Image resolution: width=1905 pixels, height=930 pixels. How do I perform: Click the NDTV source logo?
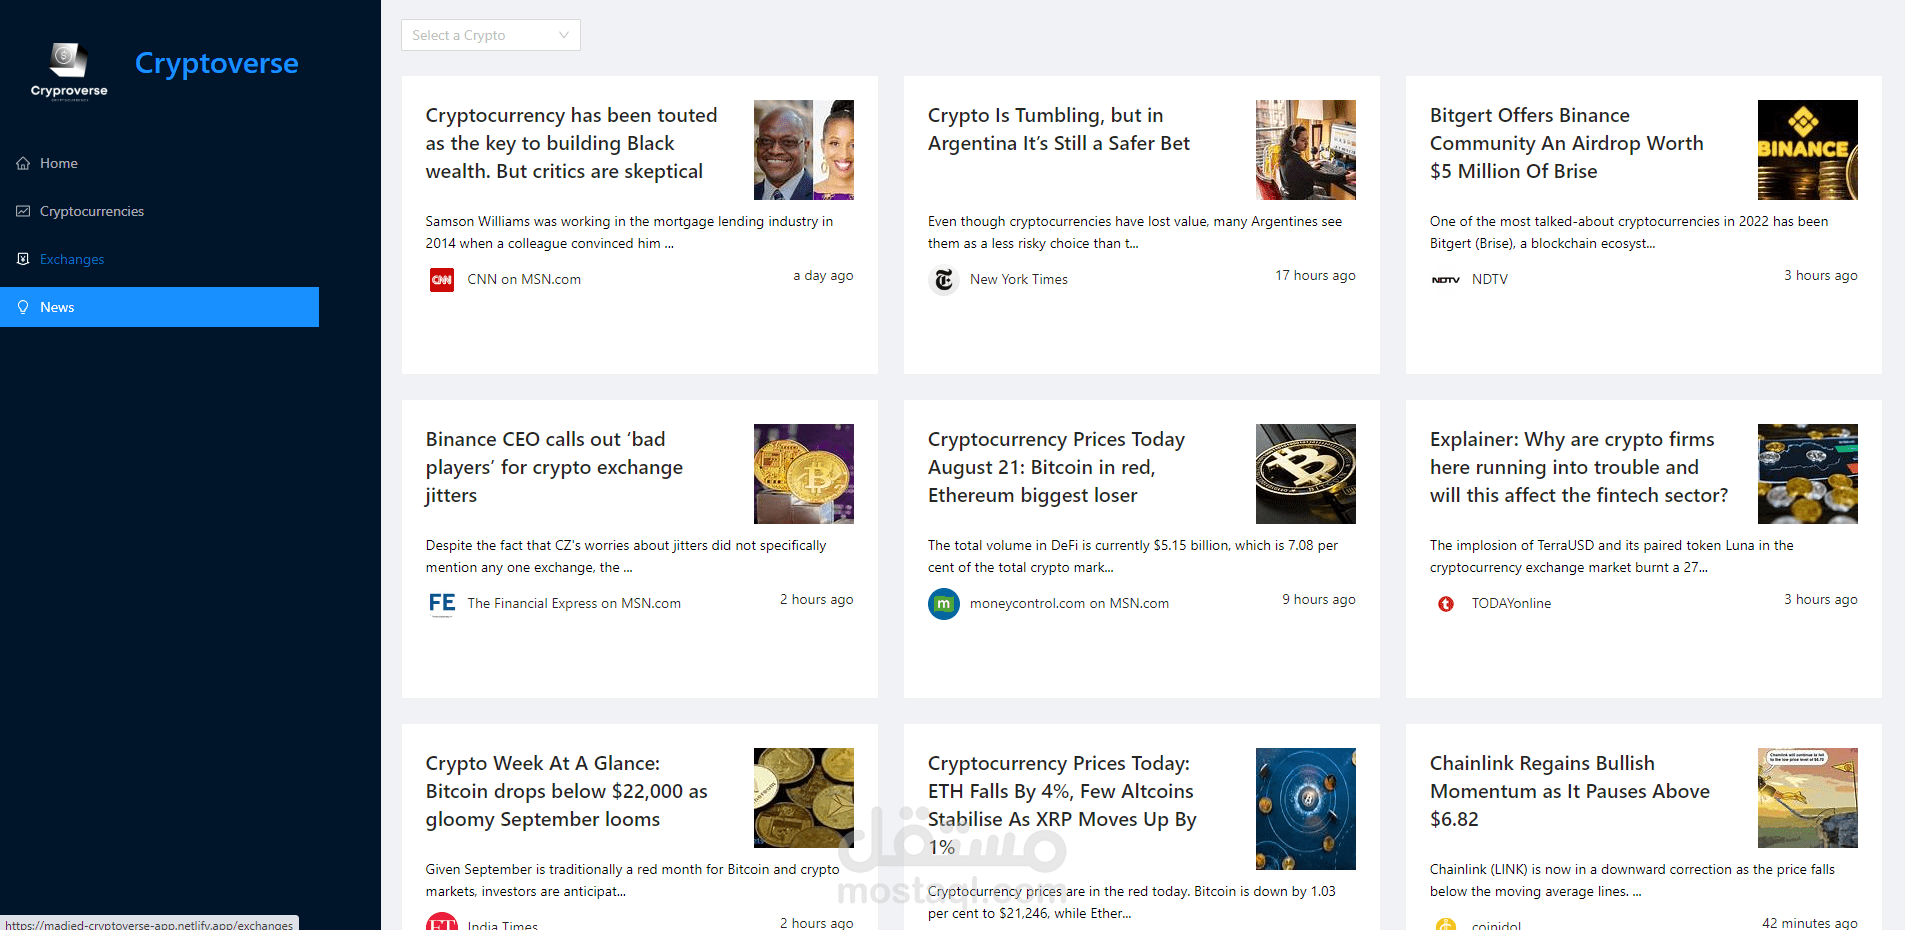point(1446,280)
